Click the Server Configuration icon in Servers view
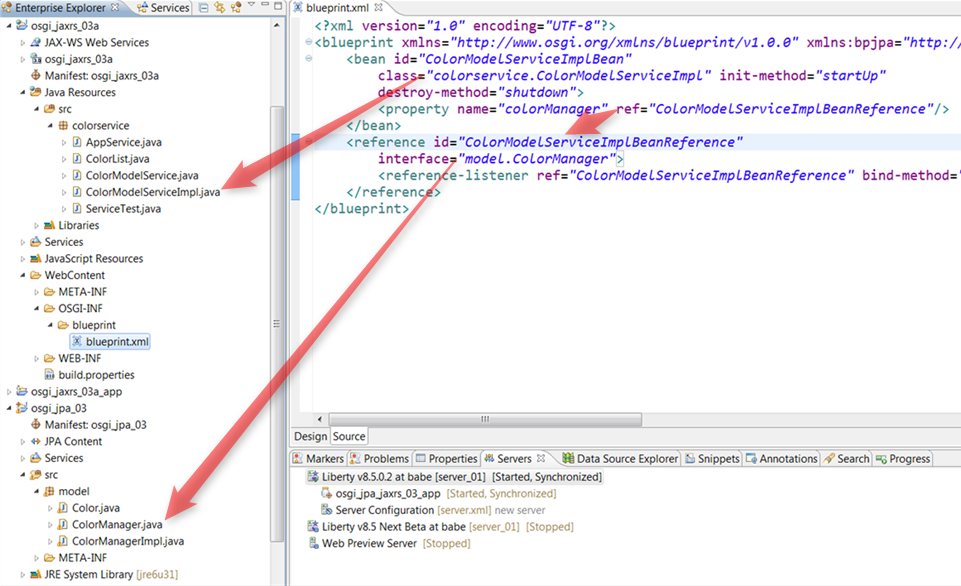The width and height of the screenshot is (961, 586). pos(326,510)
